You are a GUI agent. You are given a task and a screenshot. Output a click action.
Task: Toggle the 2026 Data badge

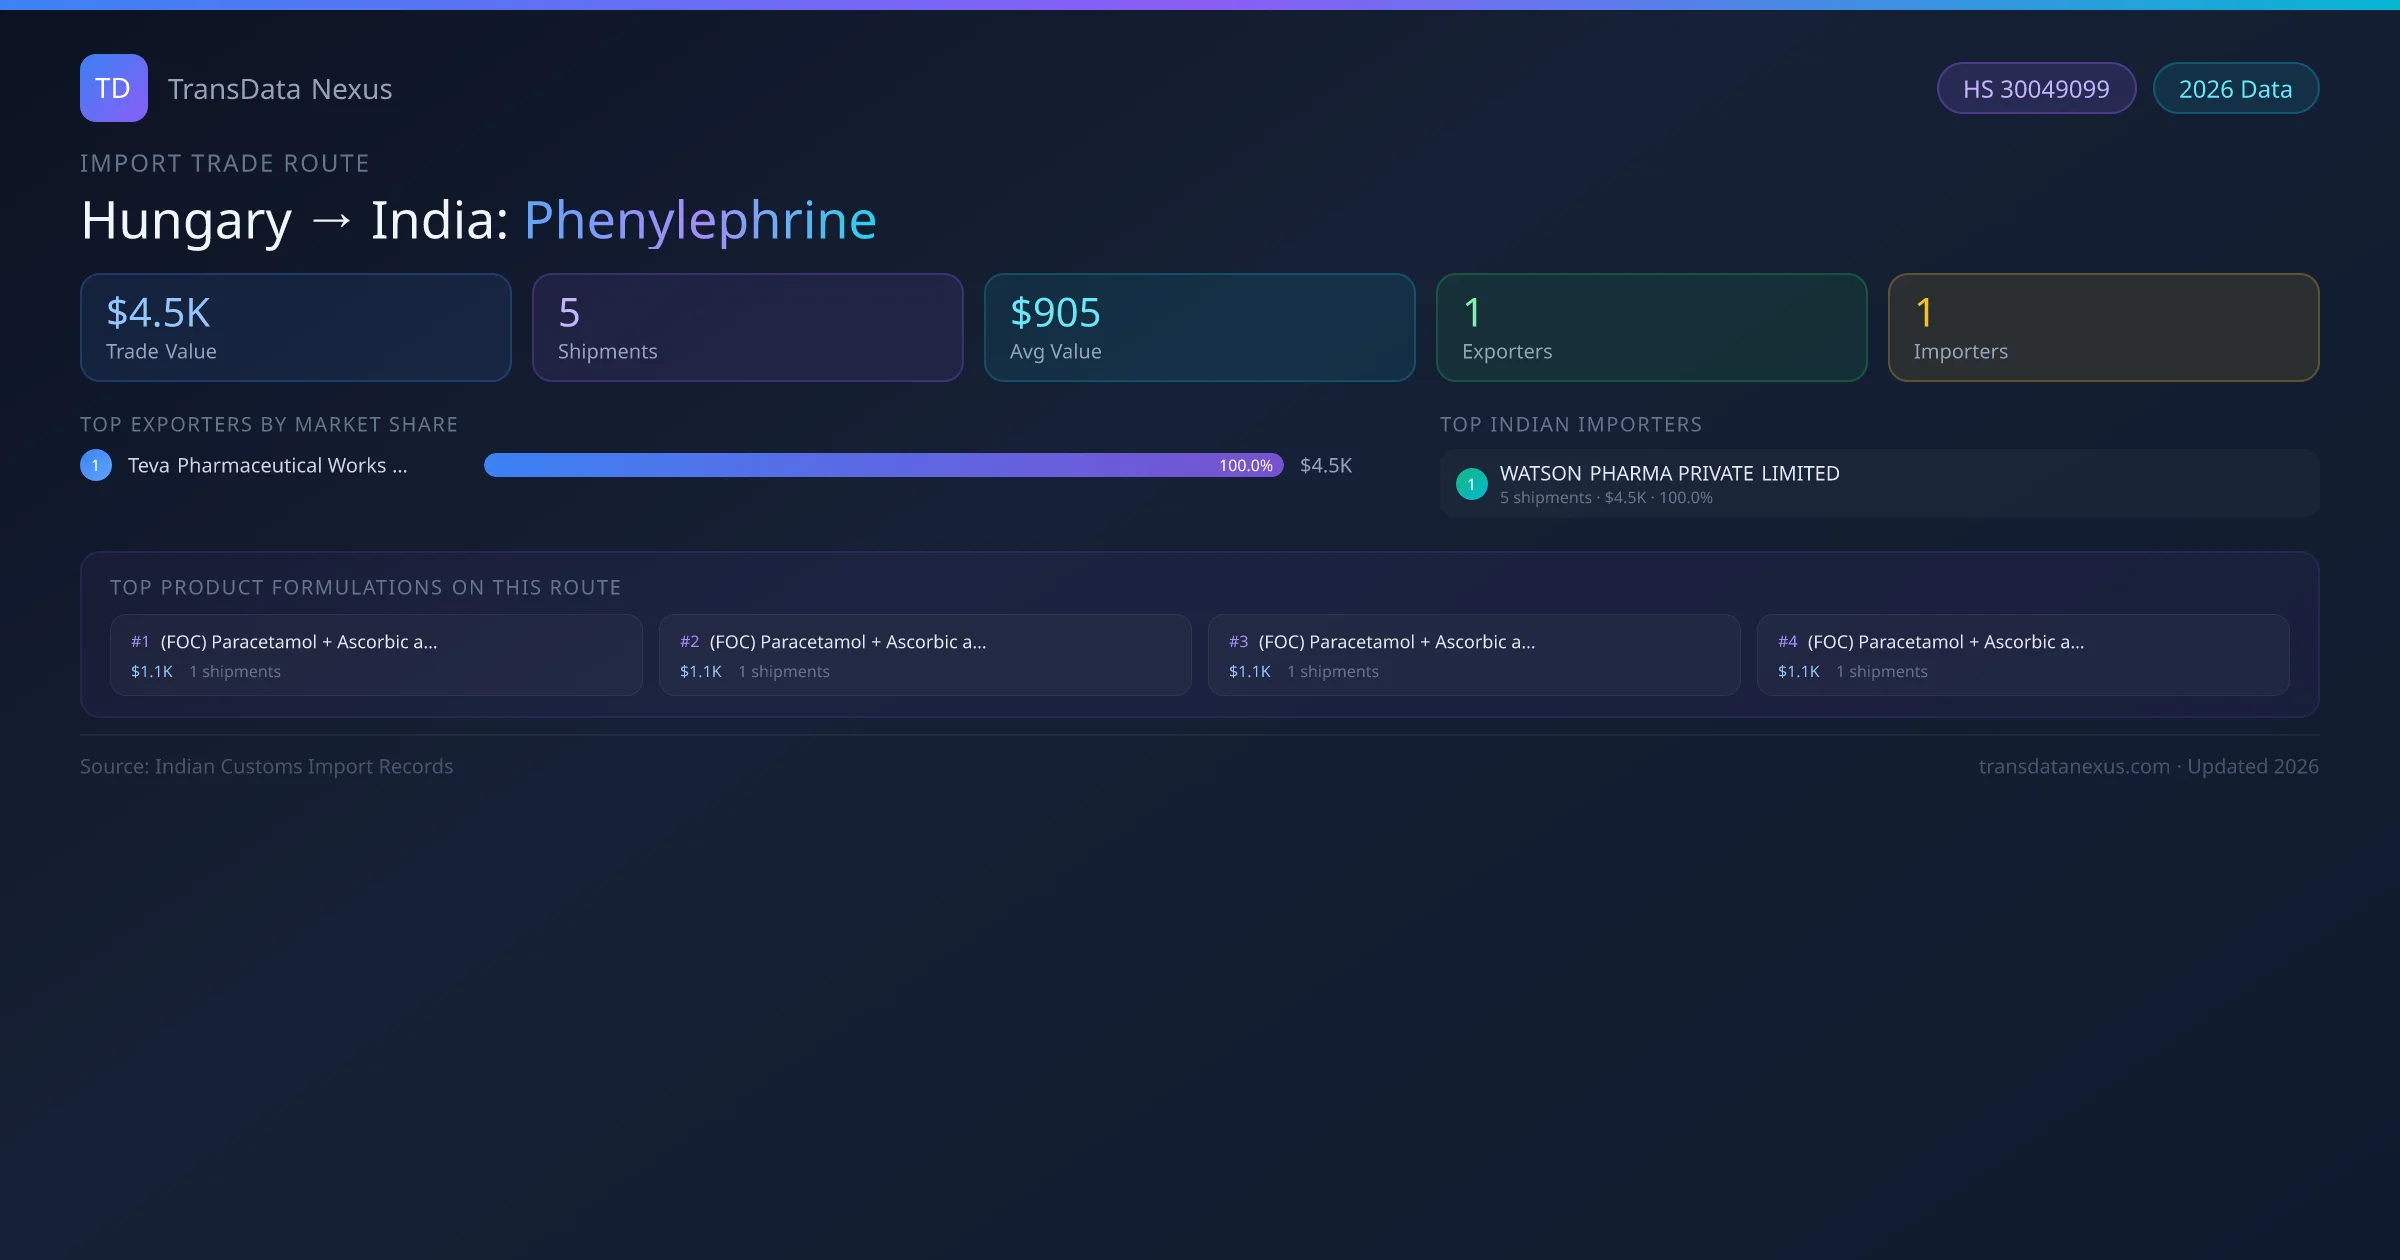(x=2235, y=88)
